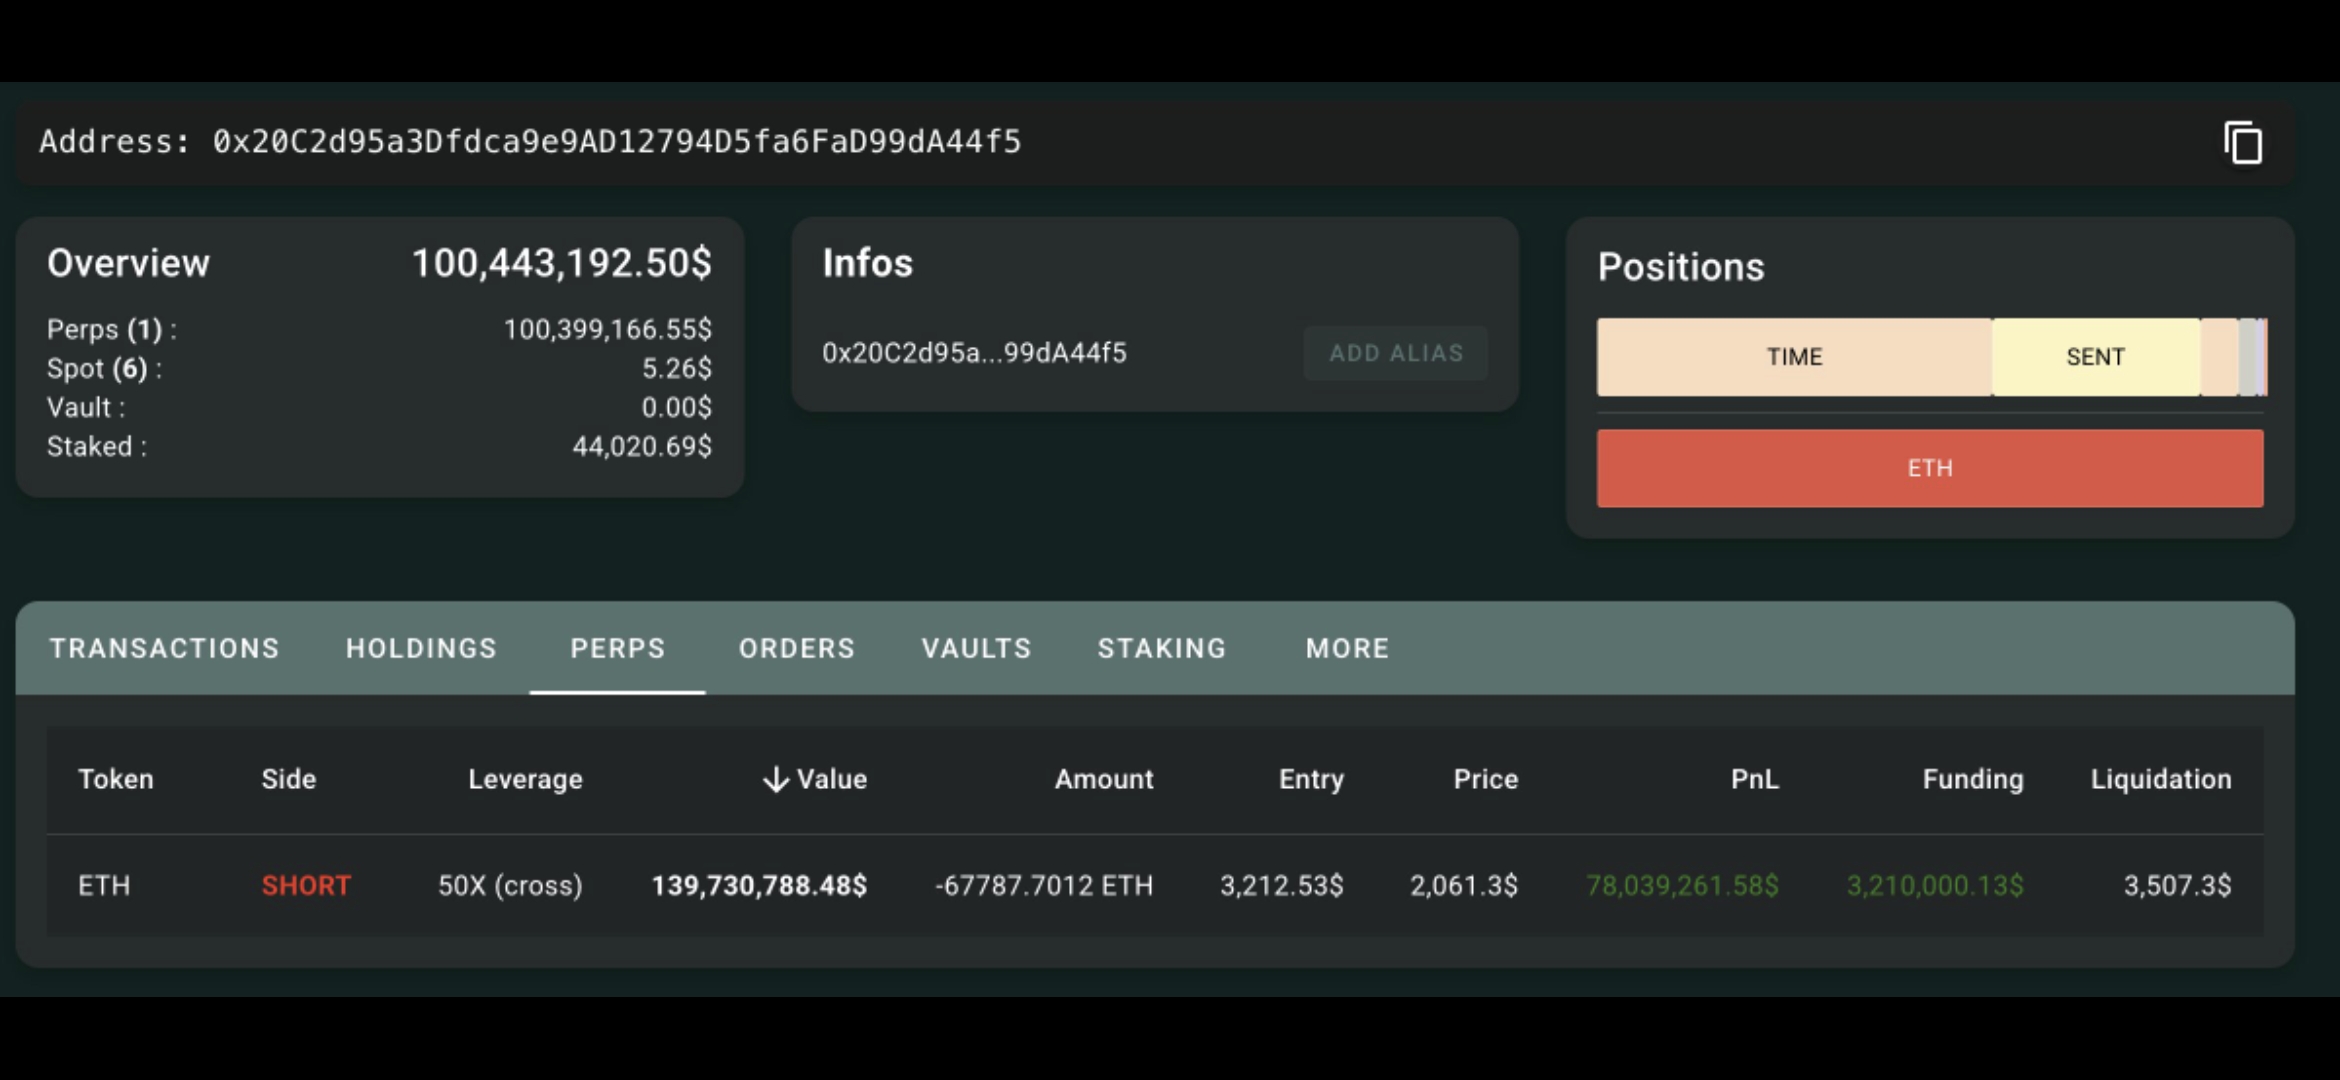Select the PERPS tab

(617, 648)
